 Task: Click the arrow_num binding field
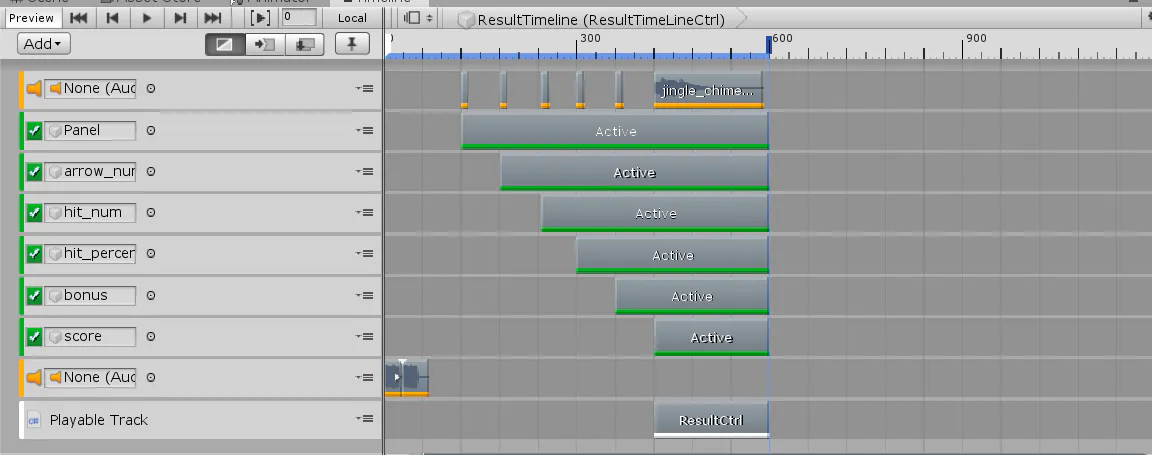coord(91,171)
